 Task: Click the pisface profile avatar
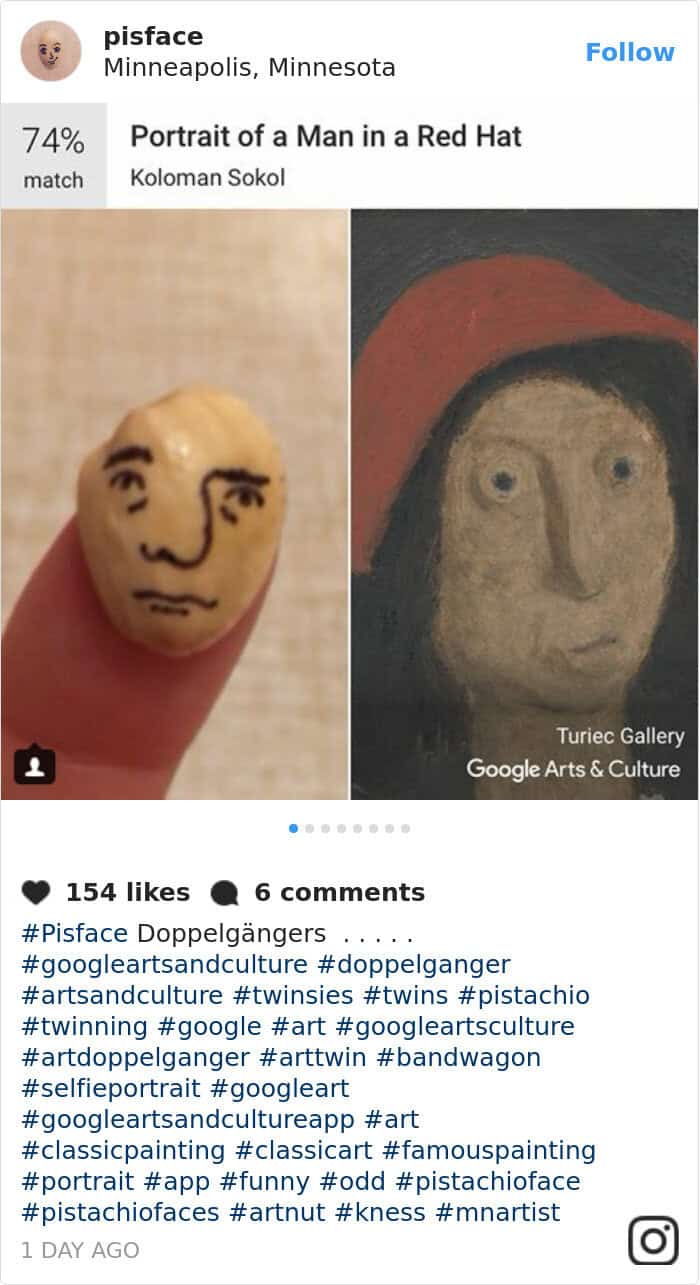coord(50,51)
